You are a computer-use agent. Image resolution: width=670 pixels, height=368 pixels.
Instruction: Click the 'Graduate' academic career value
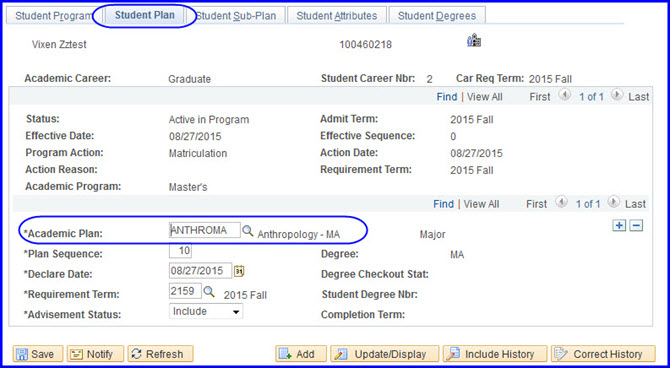[x=189, y=79]
